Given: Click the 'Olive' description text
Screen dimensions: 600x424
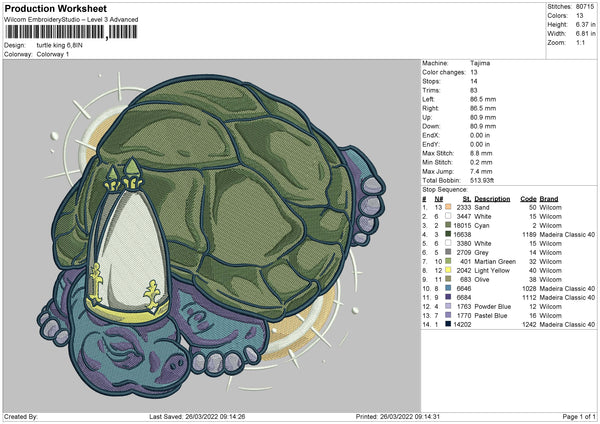Looking at the screenshot, I should (x=482, y=280).
